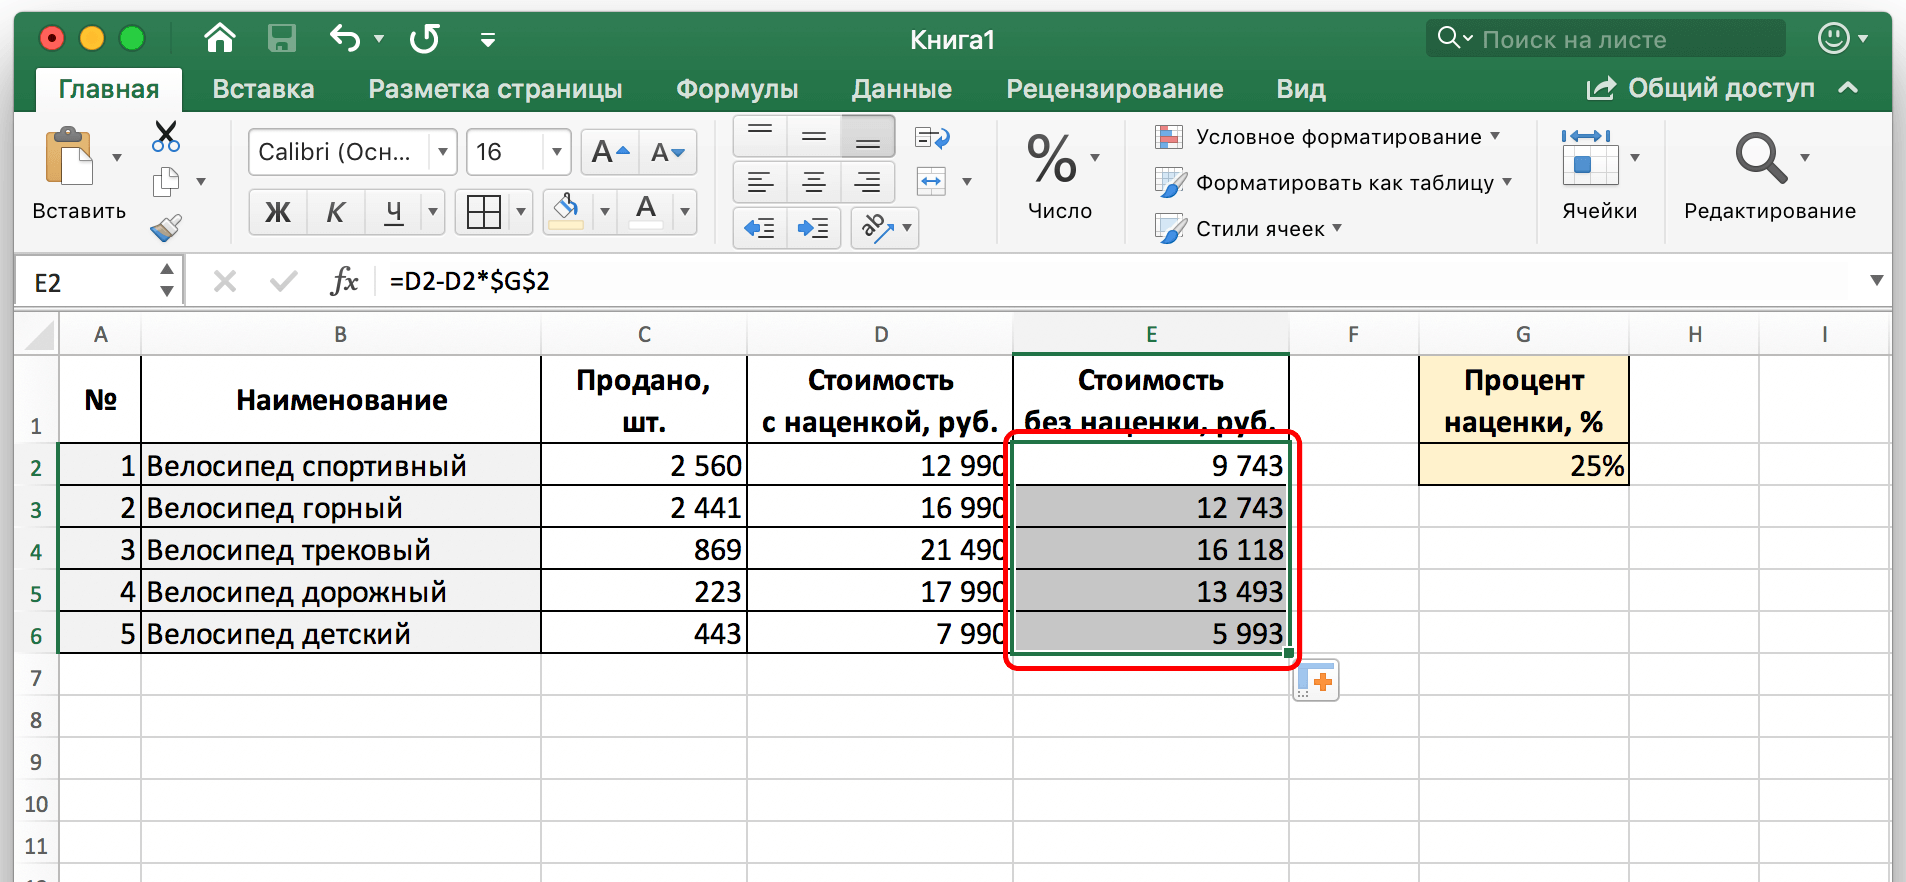The height and width of the screenshot is (882, 1906).
Task: Decrease font size with the A-down button
Action: pyautogui.click(x=667, y=152)
